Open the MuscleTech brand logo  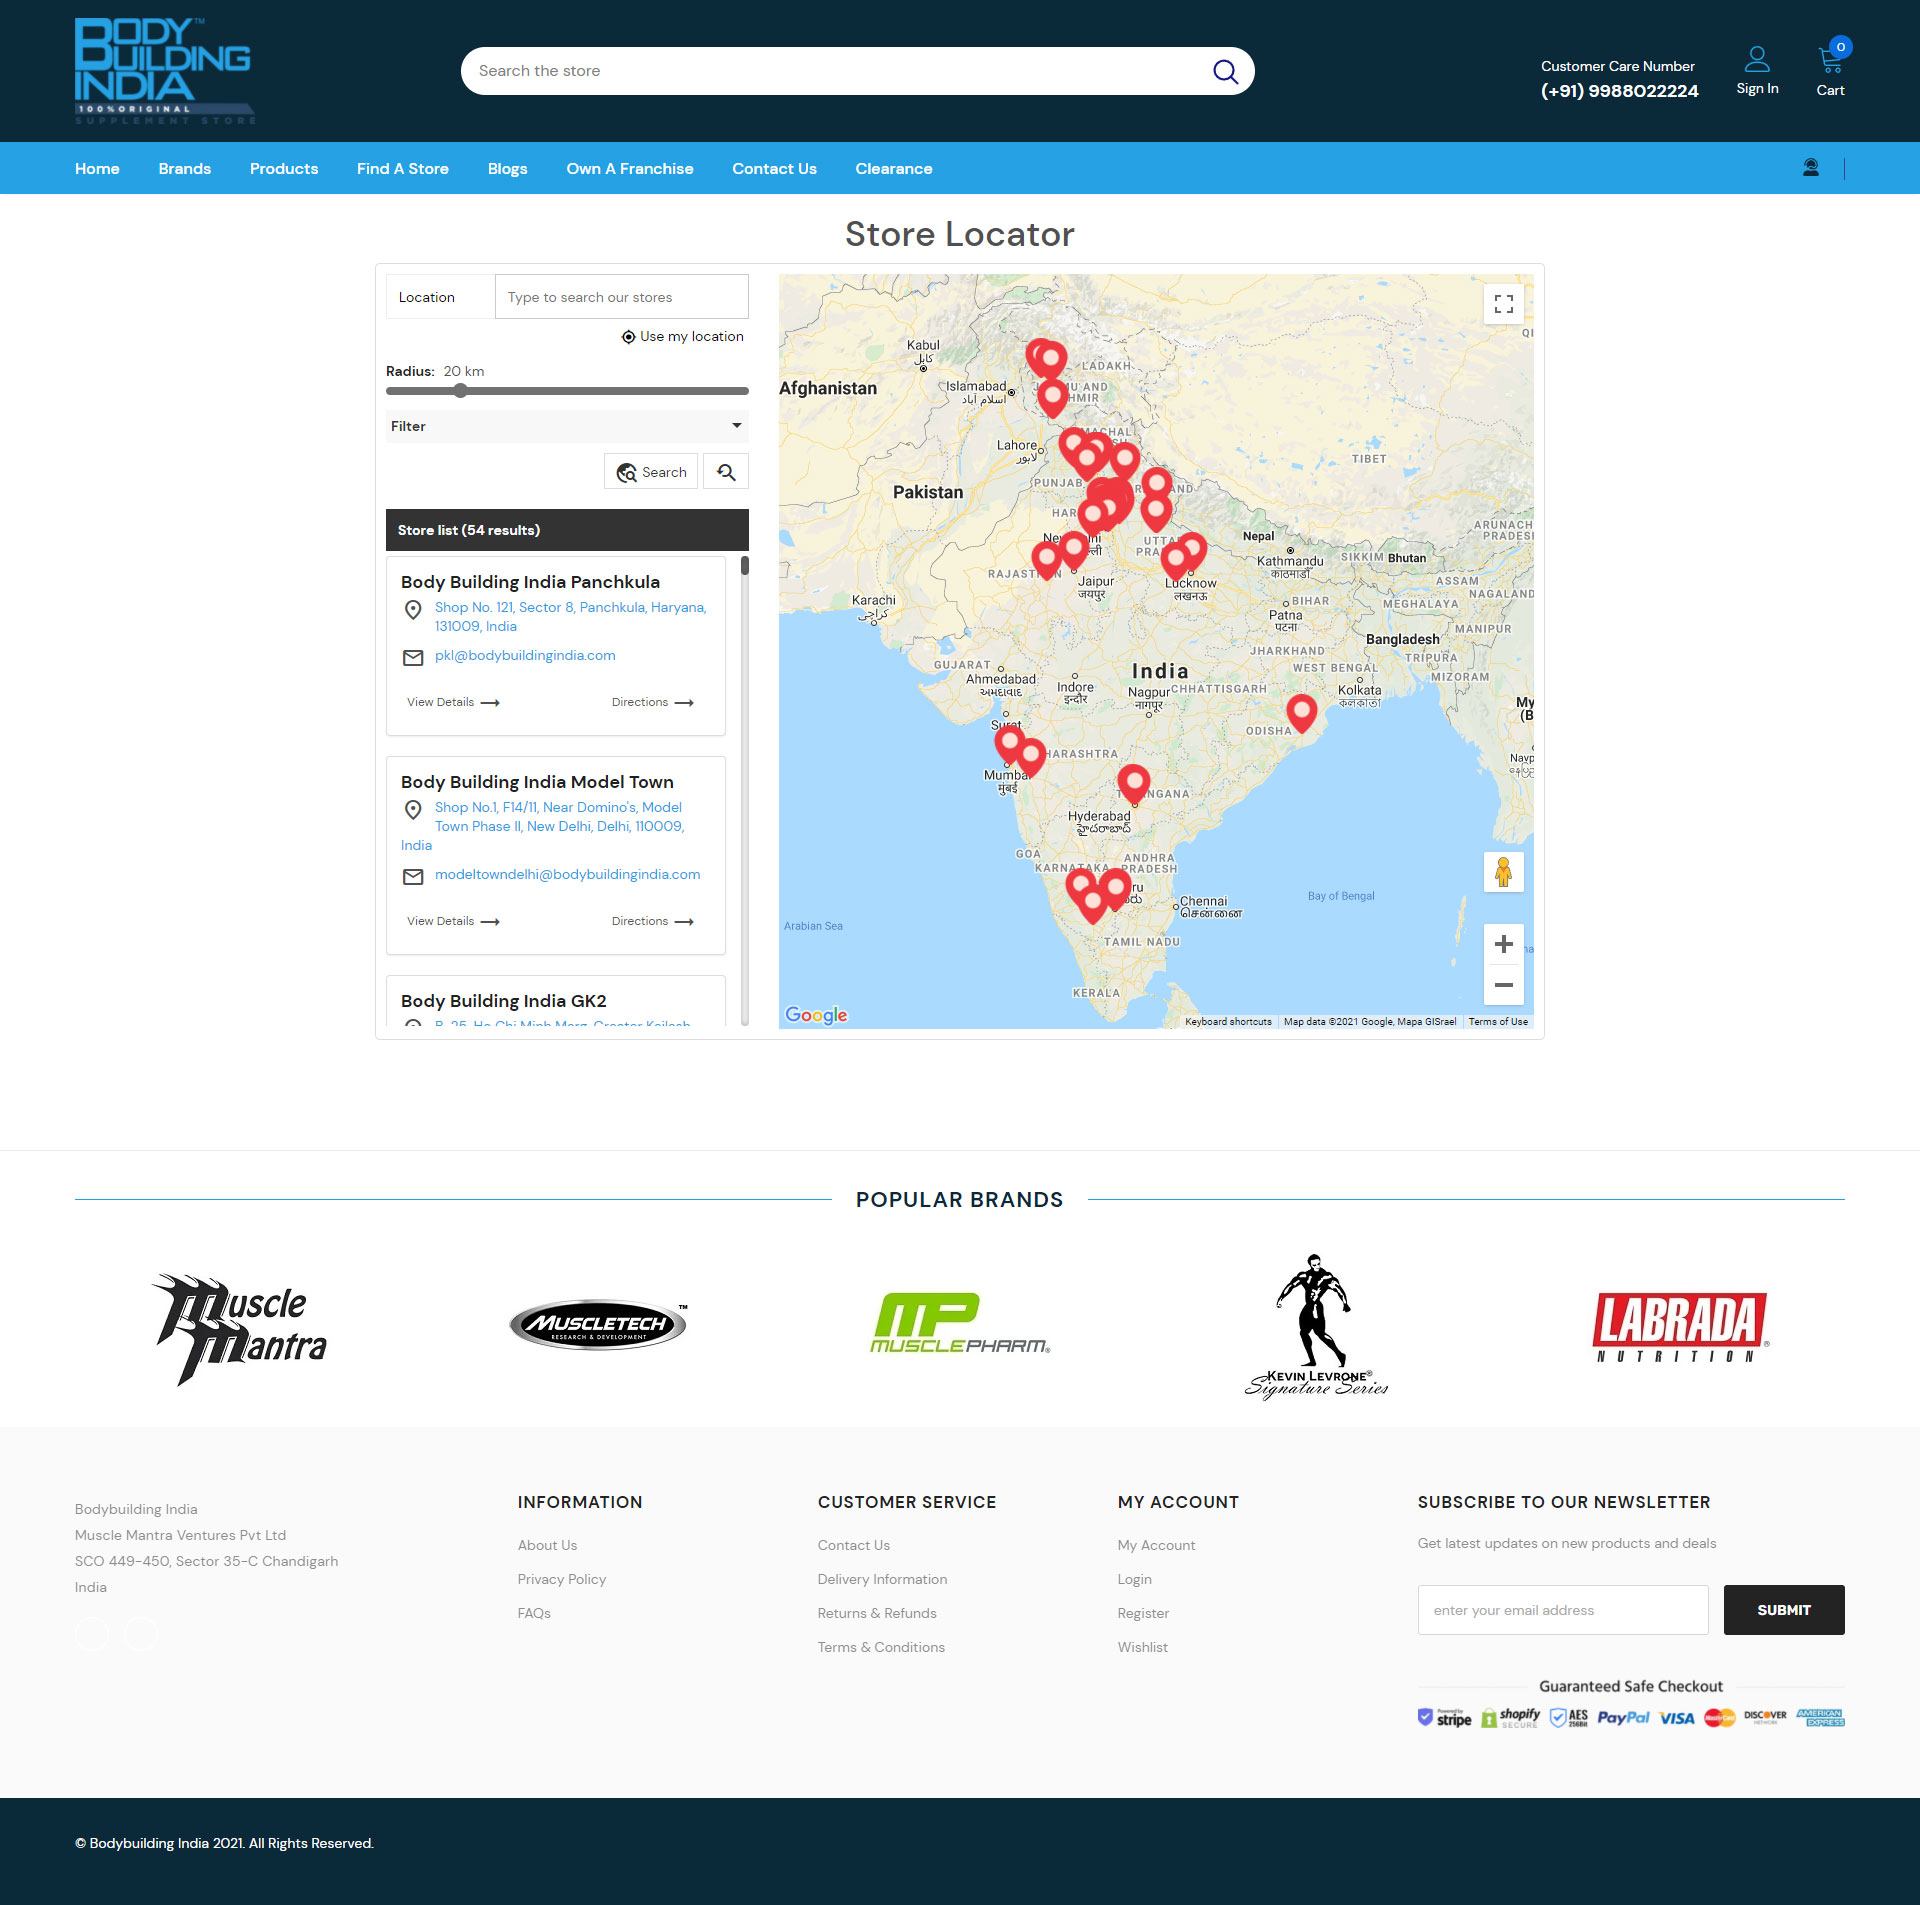pyautogui.click(x=598, y=1325)
